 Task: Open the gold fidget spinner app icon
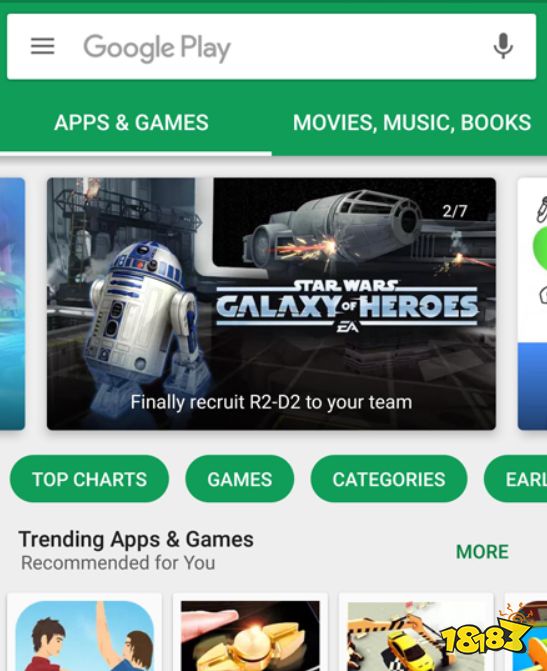(250, 636)
